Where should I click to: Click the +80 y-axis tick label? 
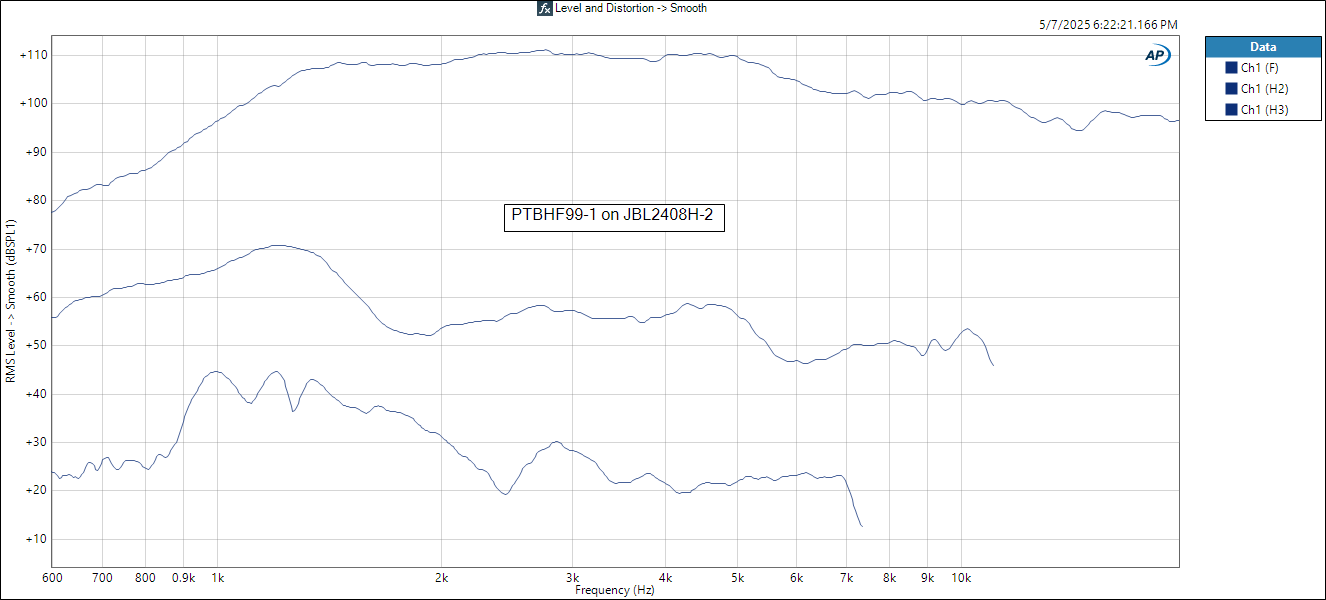(x=36, y=200)
